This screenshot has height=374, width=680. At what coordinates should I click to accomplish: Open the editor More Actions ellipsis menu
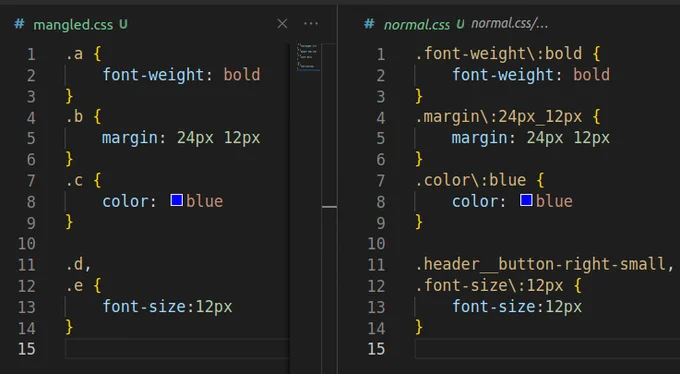click(311, 24)
